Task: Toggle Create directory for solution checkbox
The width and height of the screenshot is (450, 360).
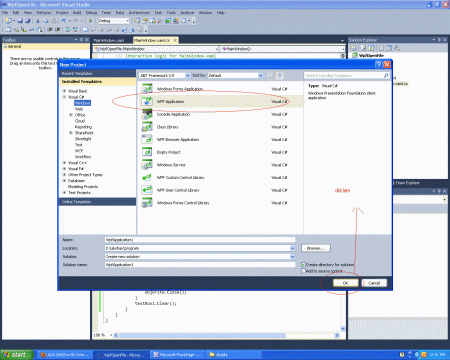Action: [x=303, y=264]
